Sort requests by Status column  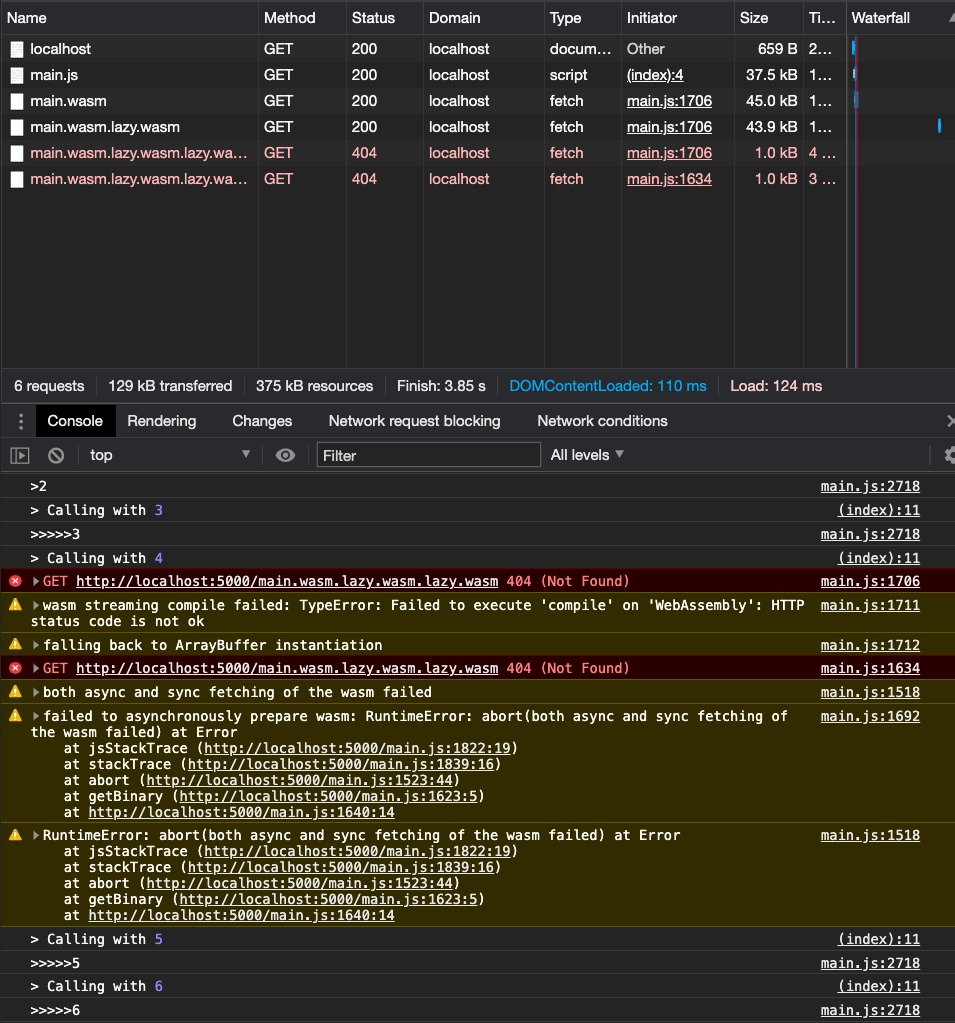[x=385, y=18]
